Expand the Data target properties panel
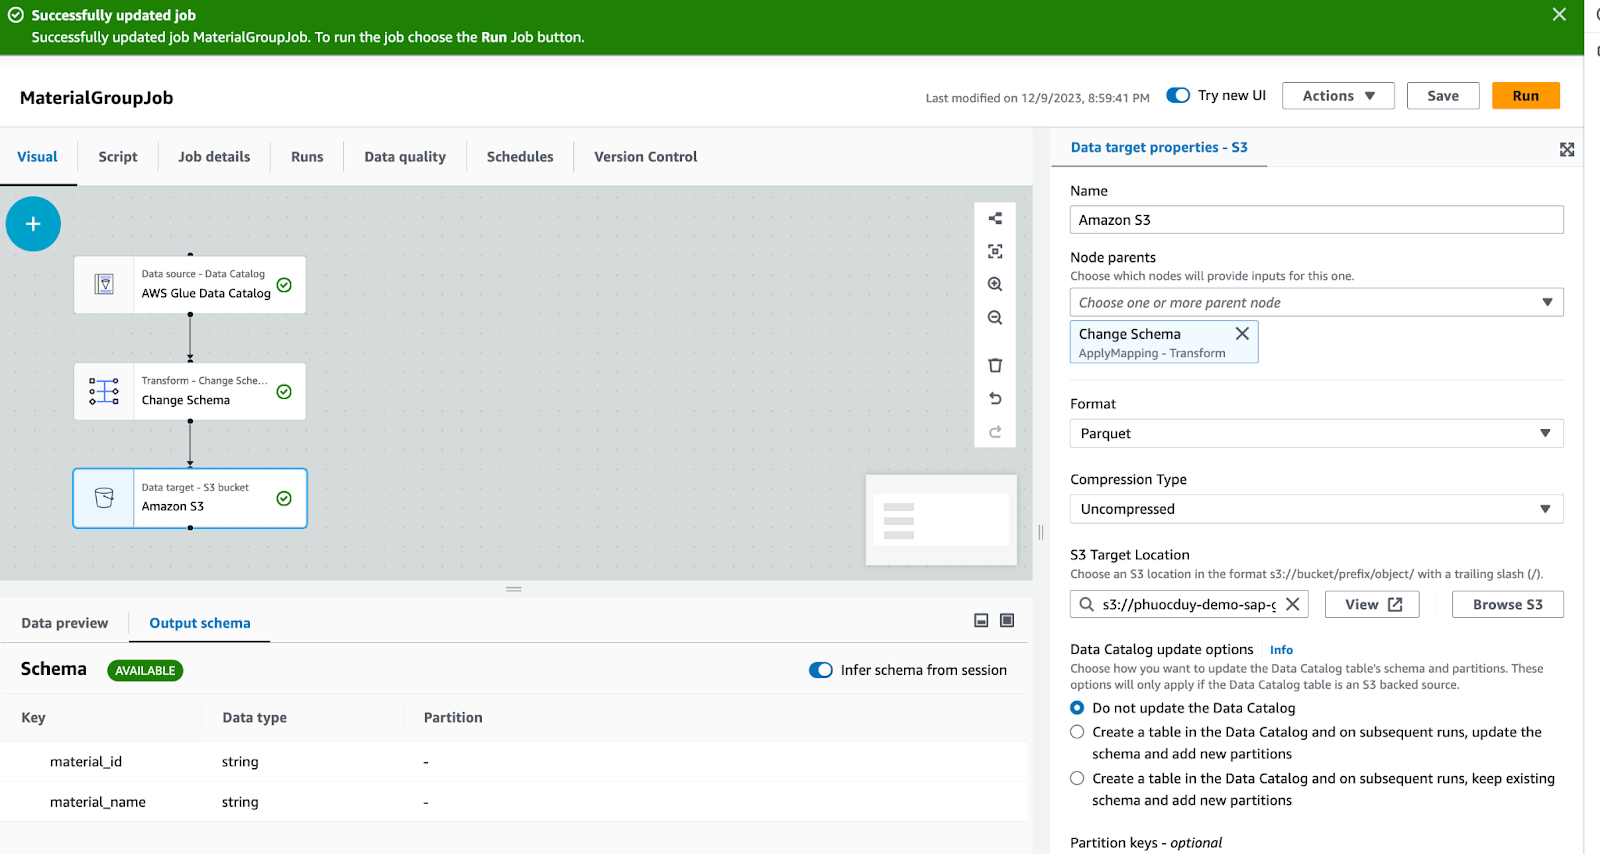 [1567, 149]
